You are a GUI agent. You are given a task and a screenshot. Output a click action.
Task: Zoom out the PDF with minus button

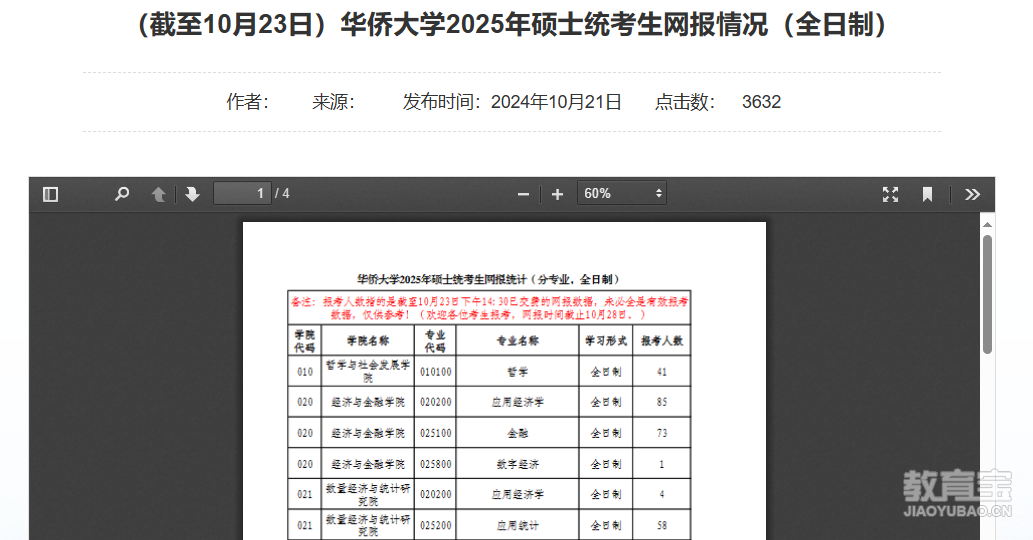524,194
